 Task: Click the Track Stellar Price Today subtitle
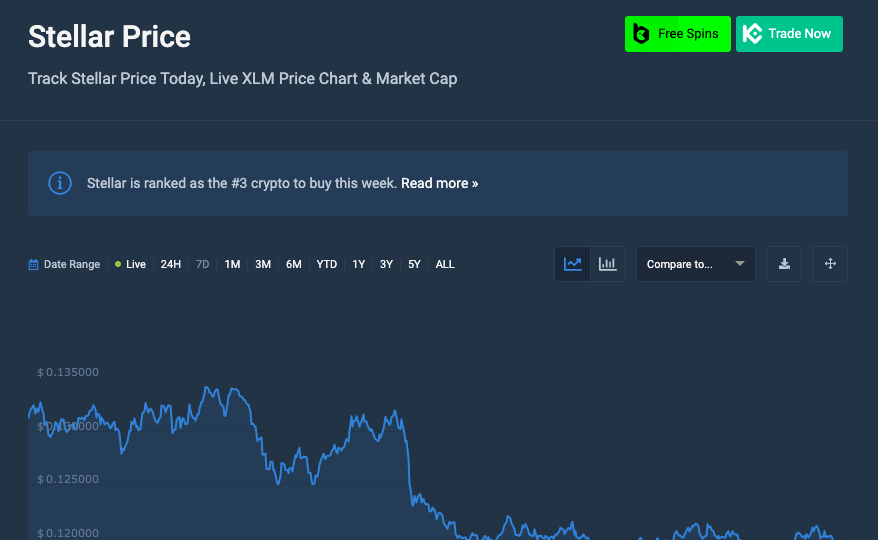pyautogui.click(x=242, y=78)
